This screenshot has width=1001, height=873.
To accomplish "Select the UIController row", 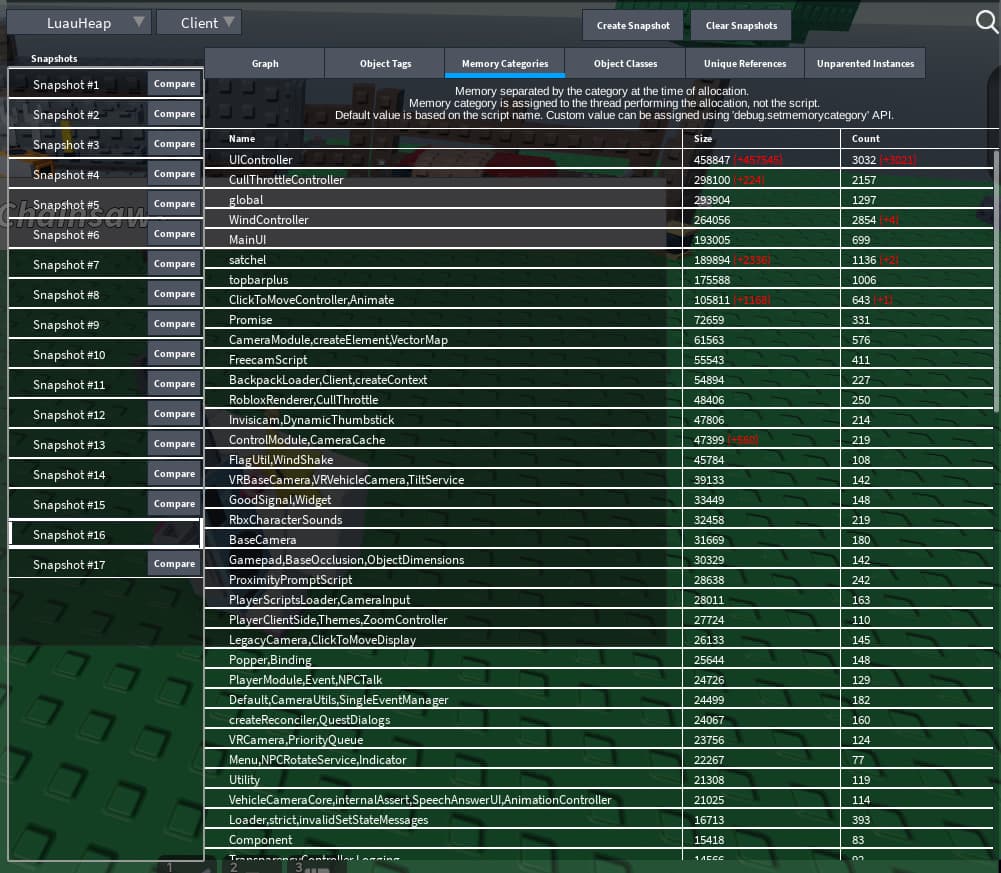I will click(x=599, y=160).
